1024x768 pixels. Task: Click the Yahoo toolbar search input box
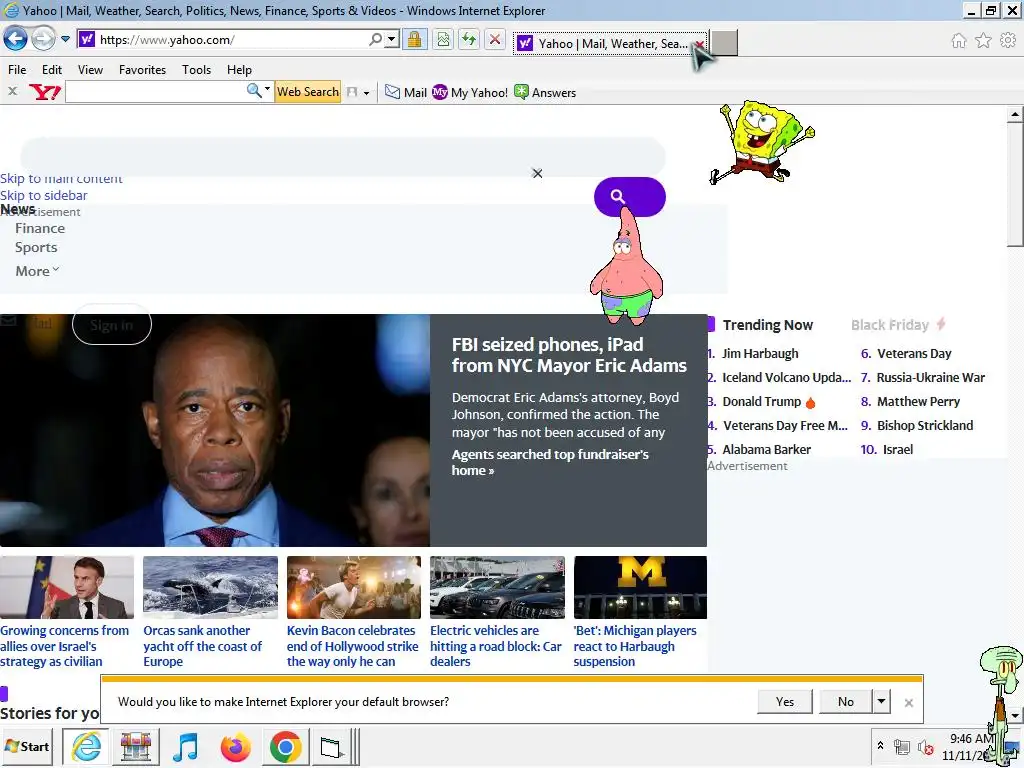point(155,91)
